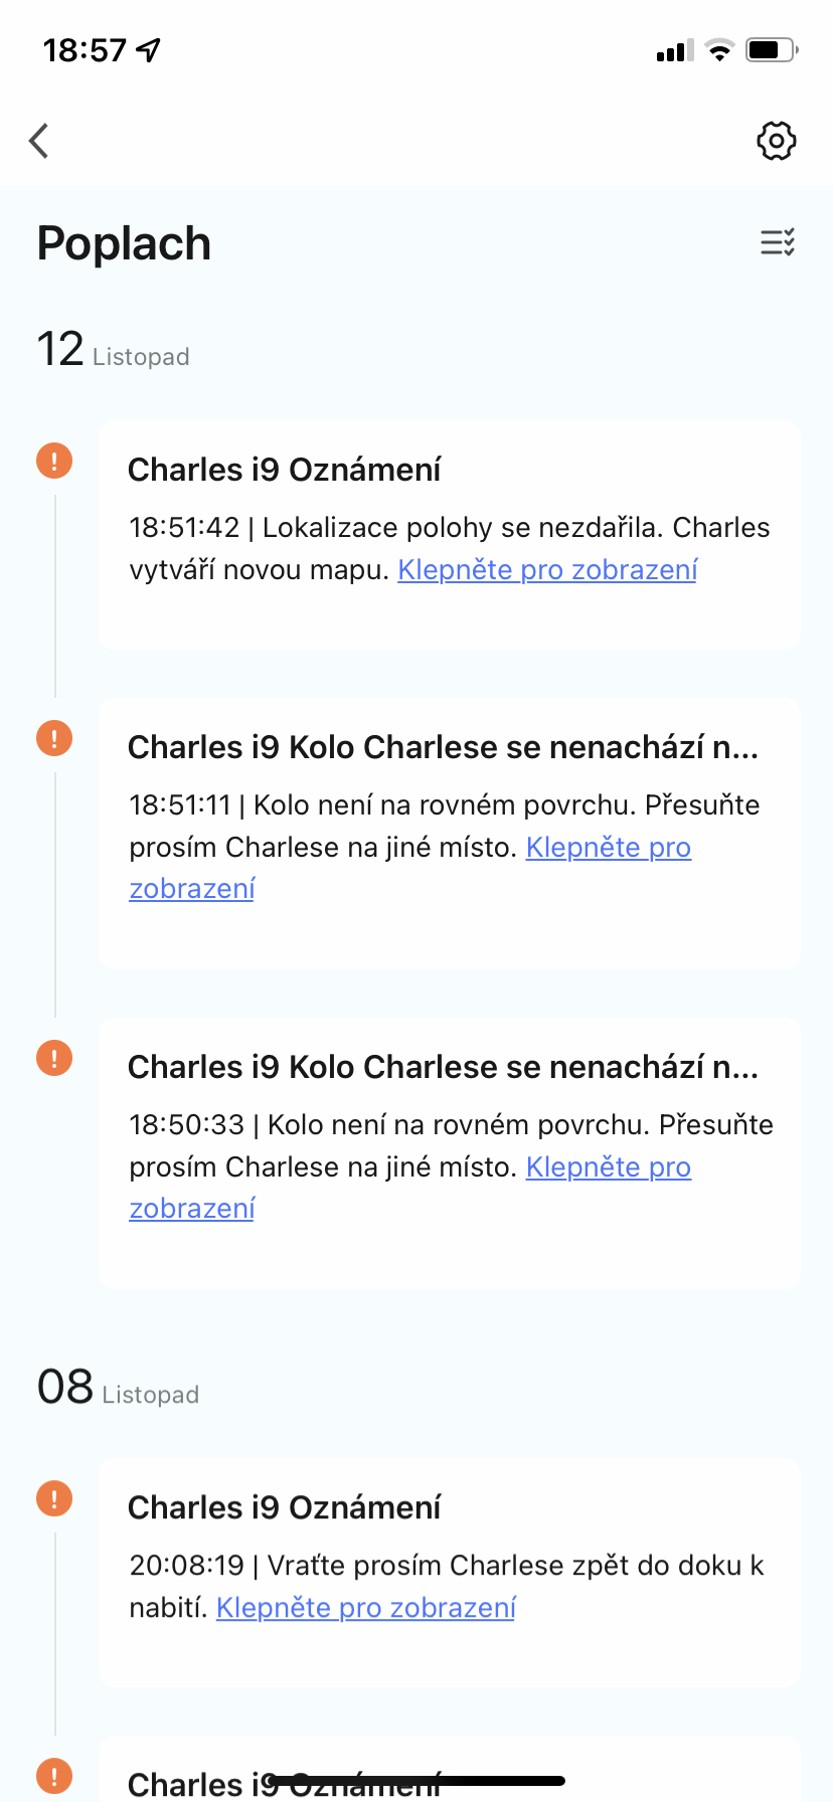This screenshot has width=833, height=1802.
Task: Tap the battery indicator in status bar
Action: [x=770, y=50]
